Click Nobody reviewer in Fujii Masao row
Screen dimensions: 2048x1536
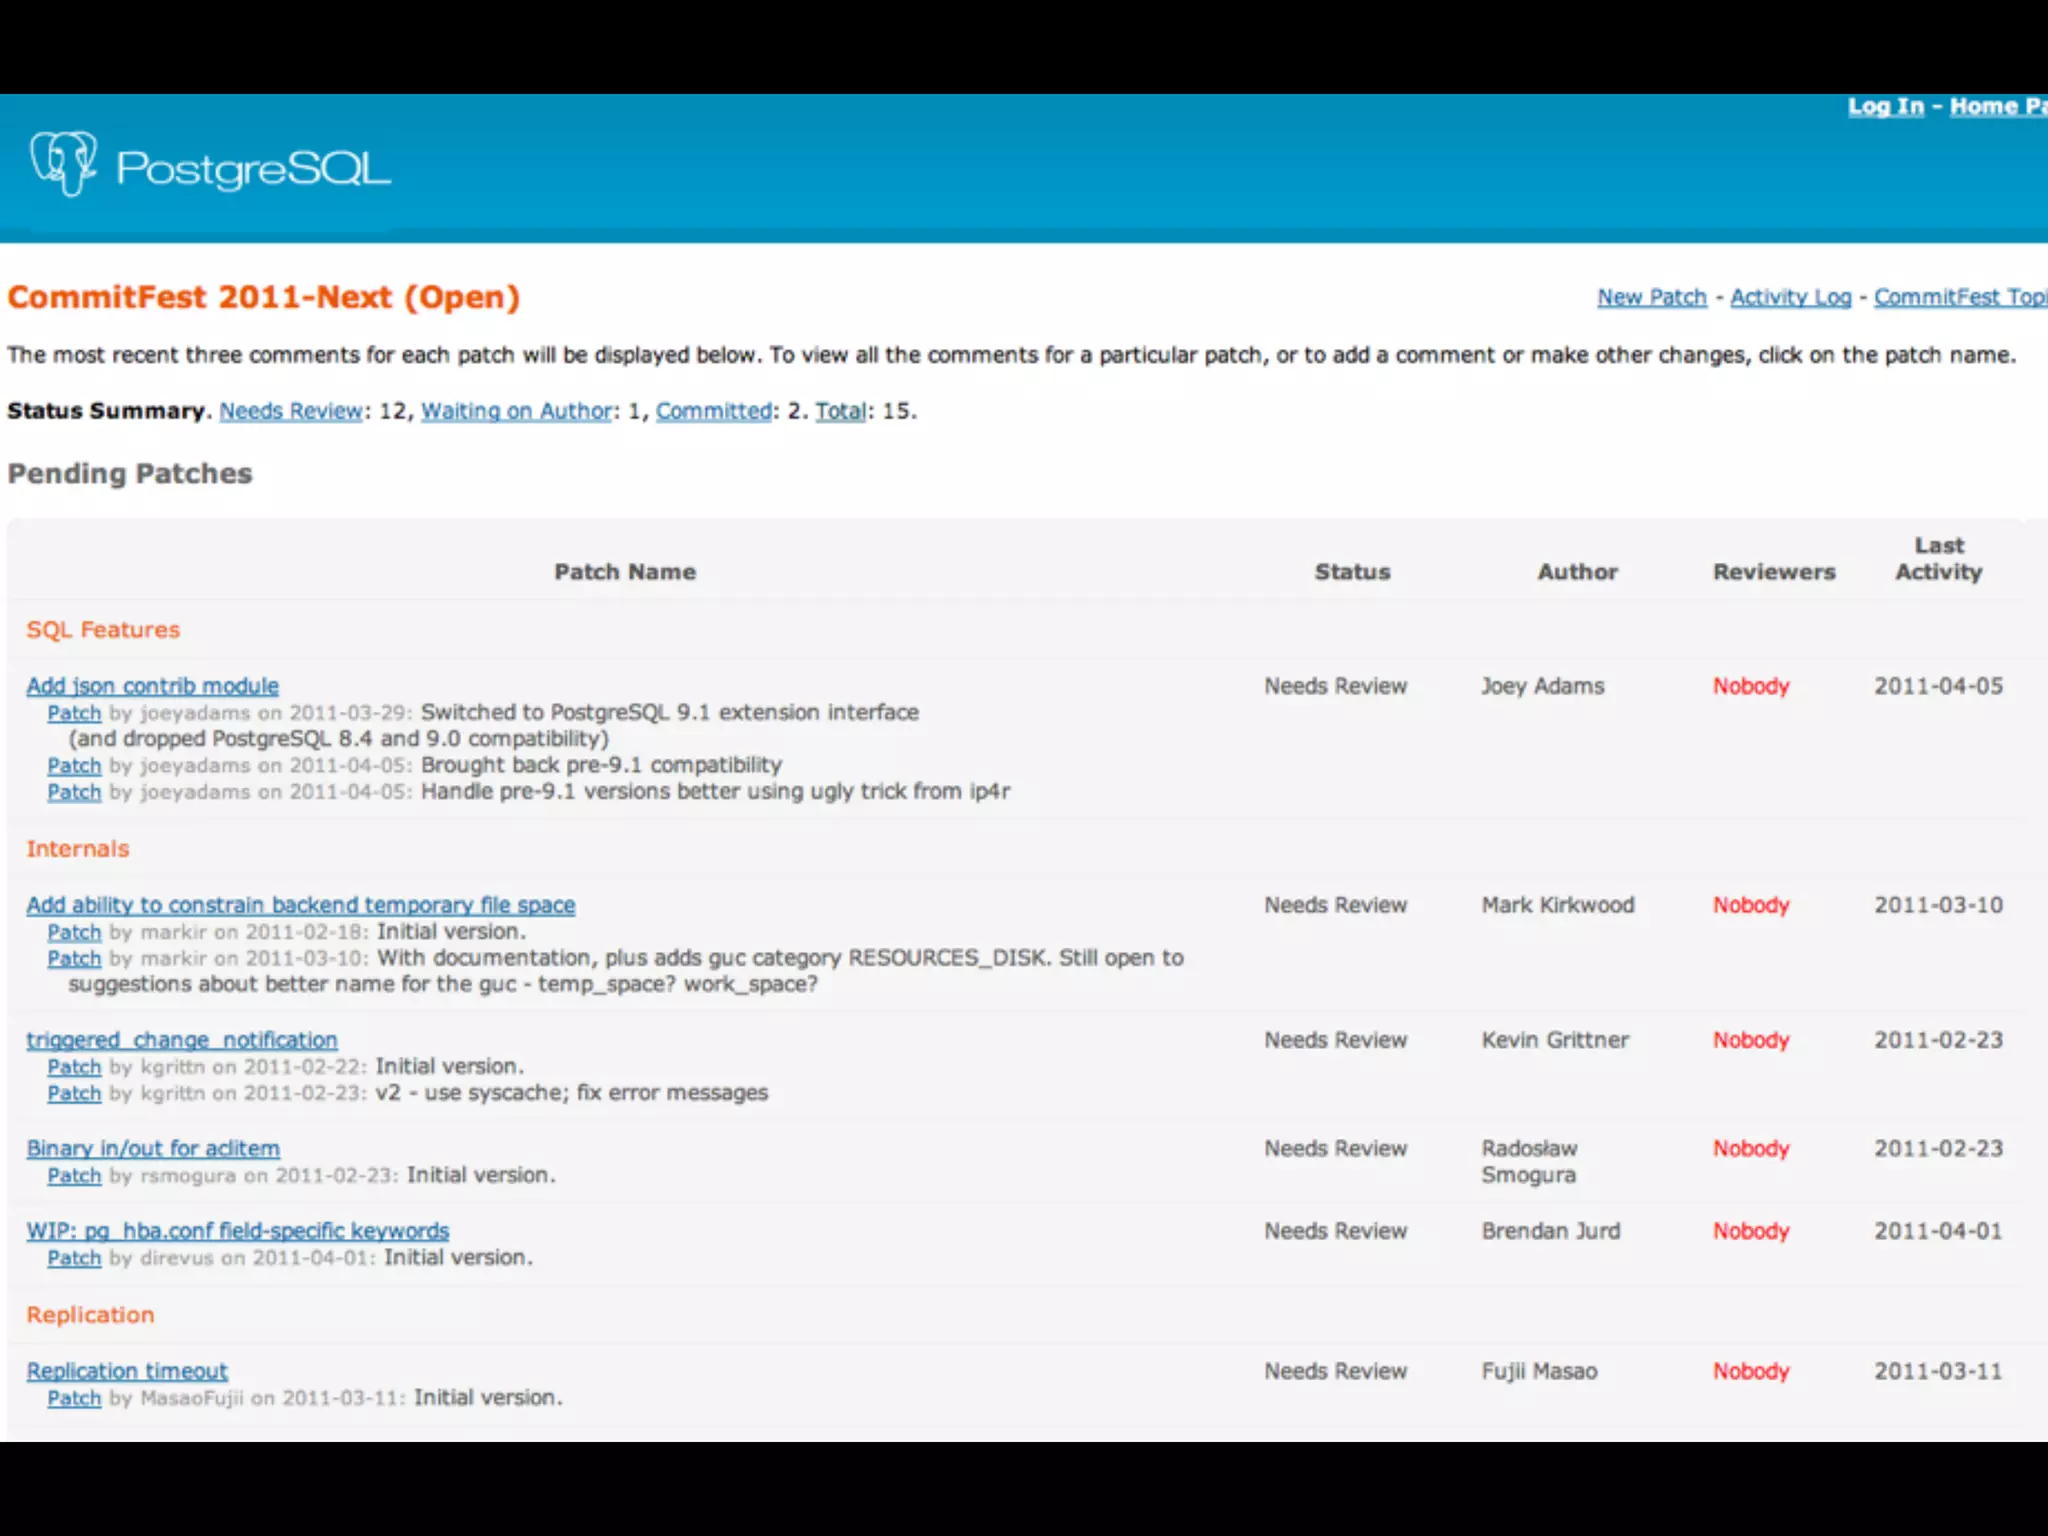pyautogui.click(x=1750, y=1371)
